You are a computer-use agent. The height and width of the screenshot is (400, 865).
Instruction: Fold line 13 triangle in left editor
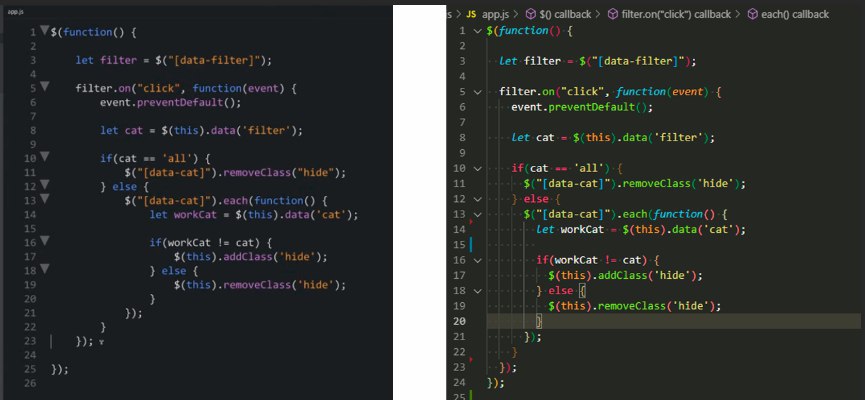pyautogui.click(x=45, y=199)
